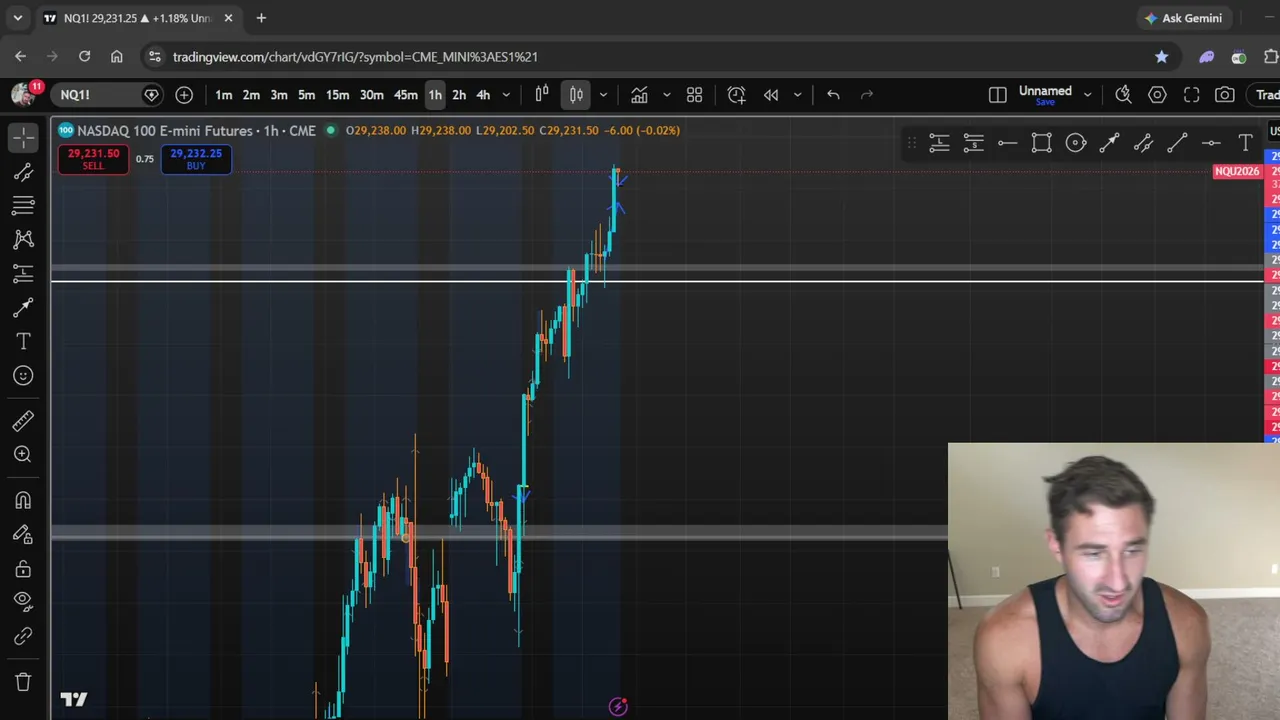Click the browser address bar URL
Image resolution: width=1280 pixels, height=720 pixels.
(x=355, y=57)
